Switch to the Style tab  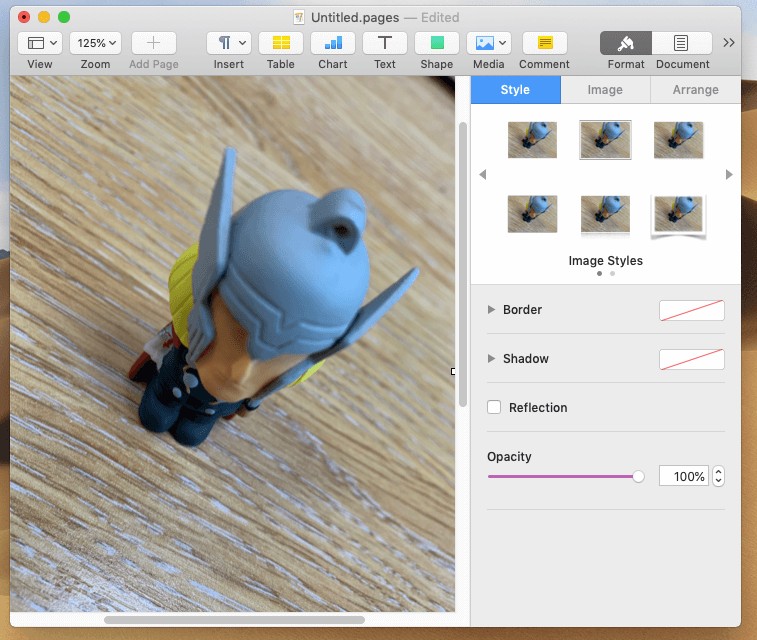(516, 90)
